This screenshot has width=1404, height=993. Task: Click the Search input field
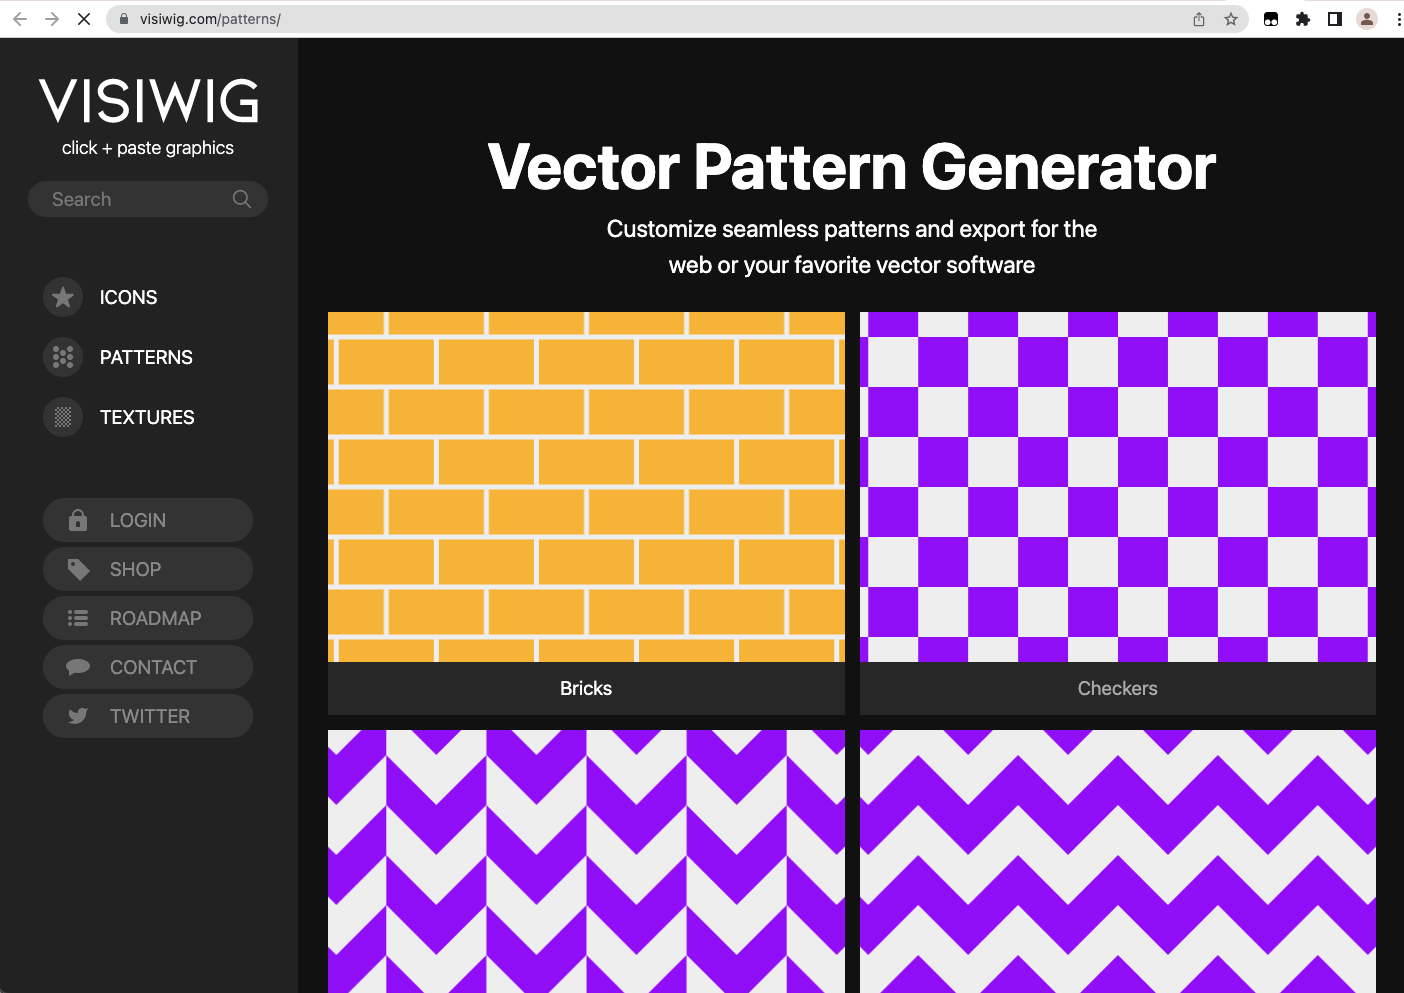tap(148, 199)
